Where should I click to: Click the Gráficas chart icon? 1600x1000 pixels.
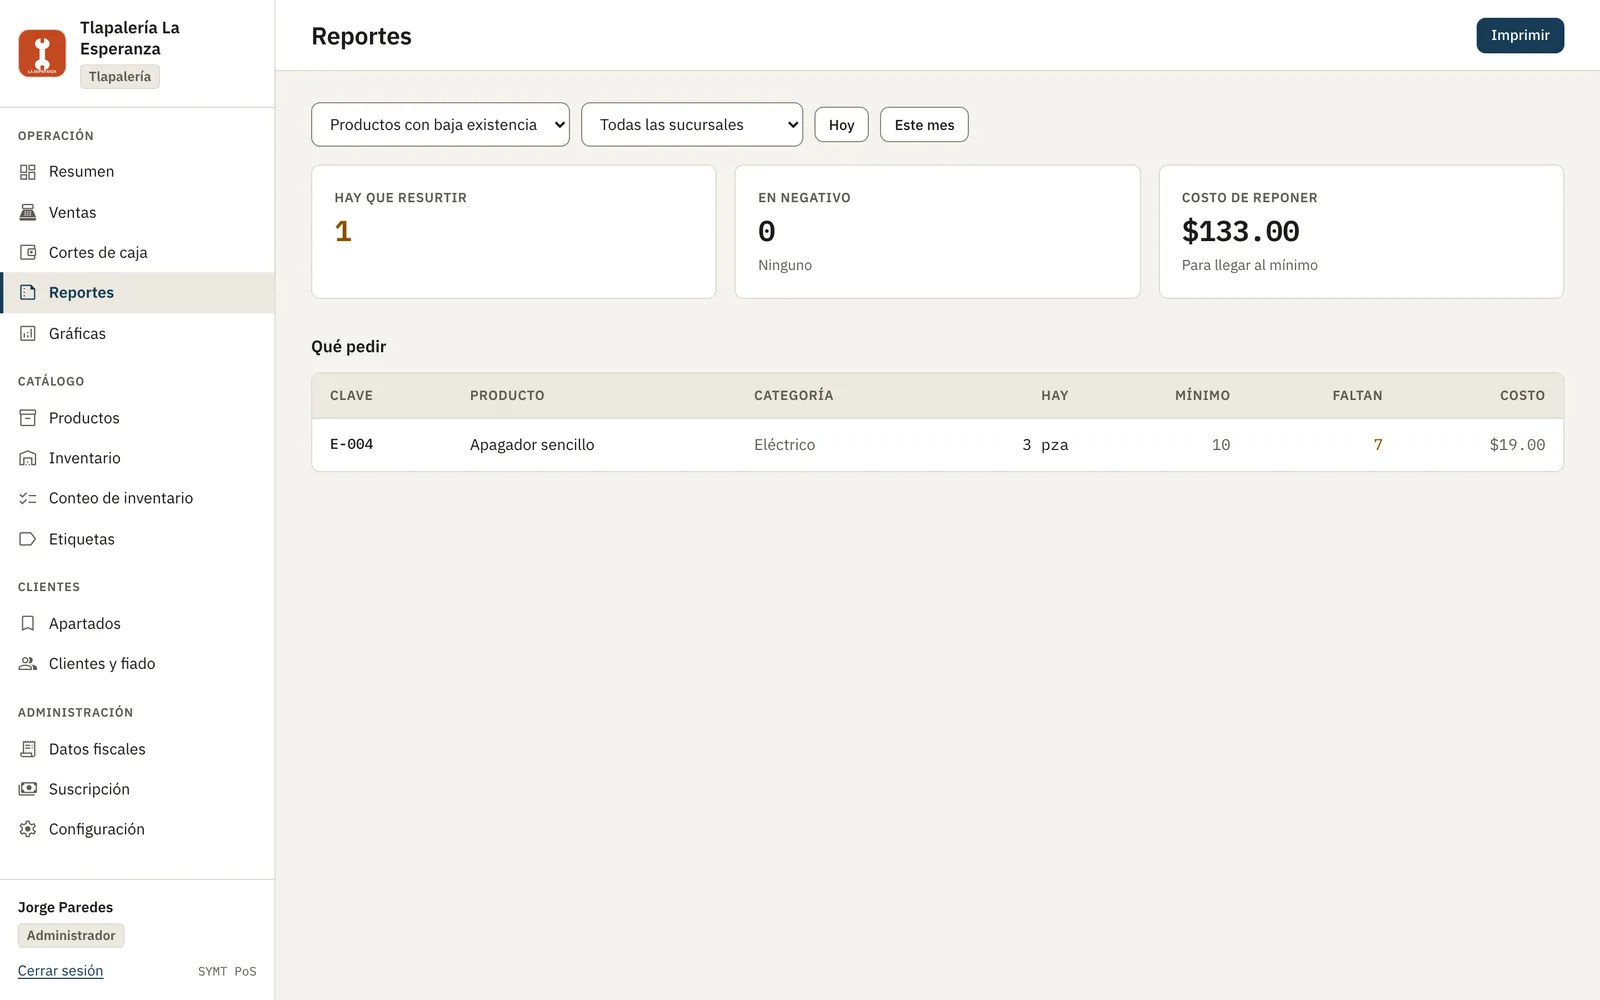pos(28,333)
